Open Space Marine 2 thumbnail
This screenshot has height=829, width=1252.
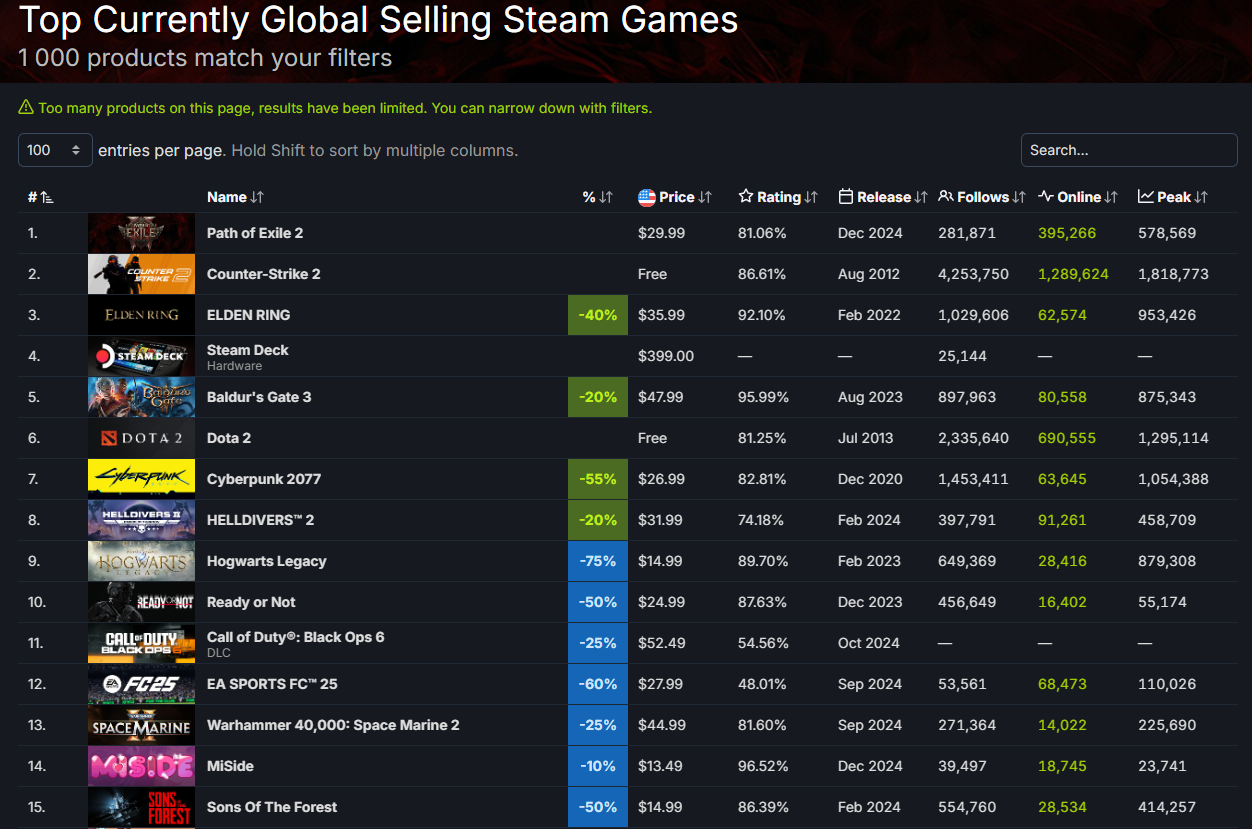tap(141, 725)
